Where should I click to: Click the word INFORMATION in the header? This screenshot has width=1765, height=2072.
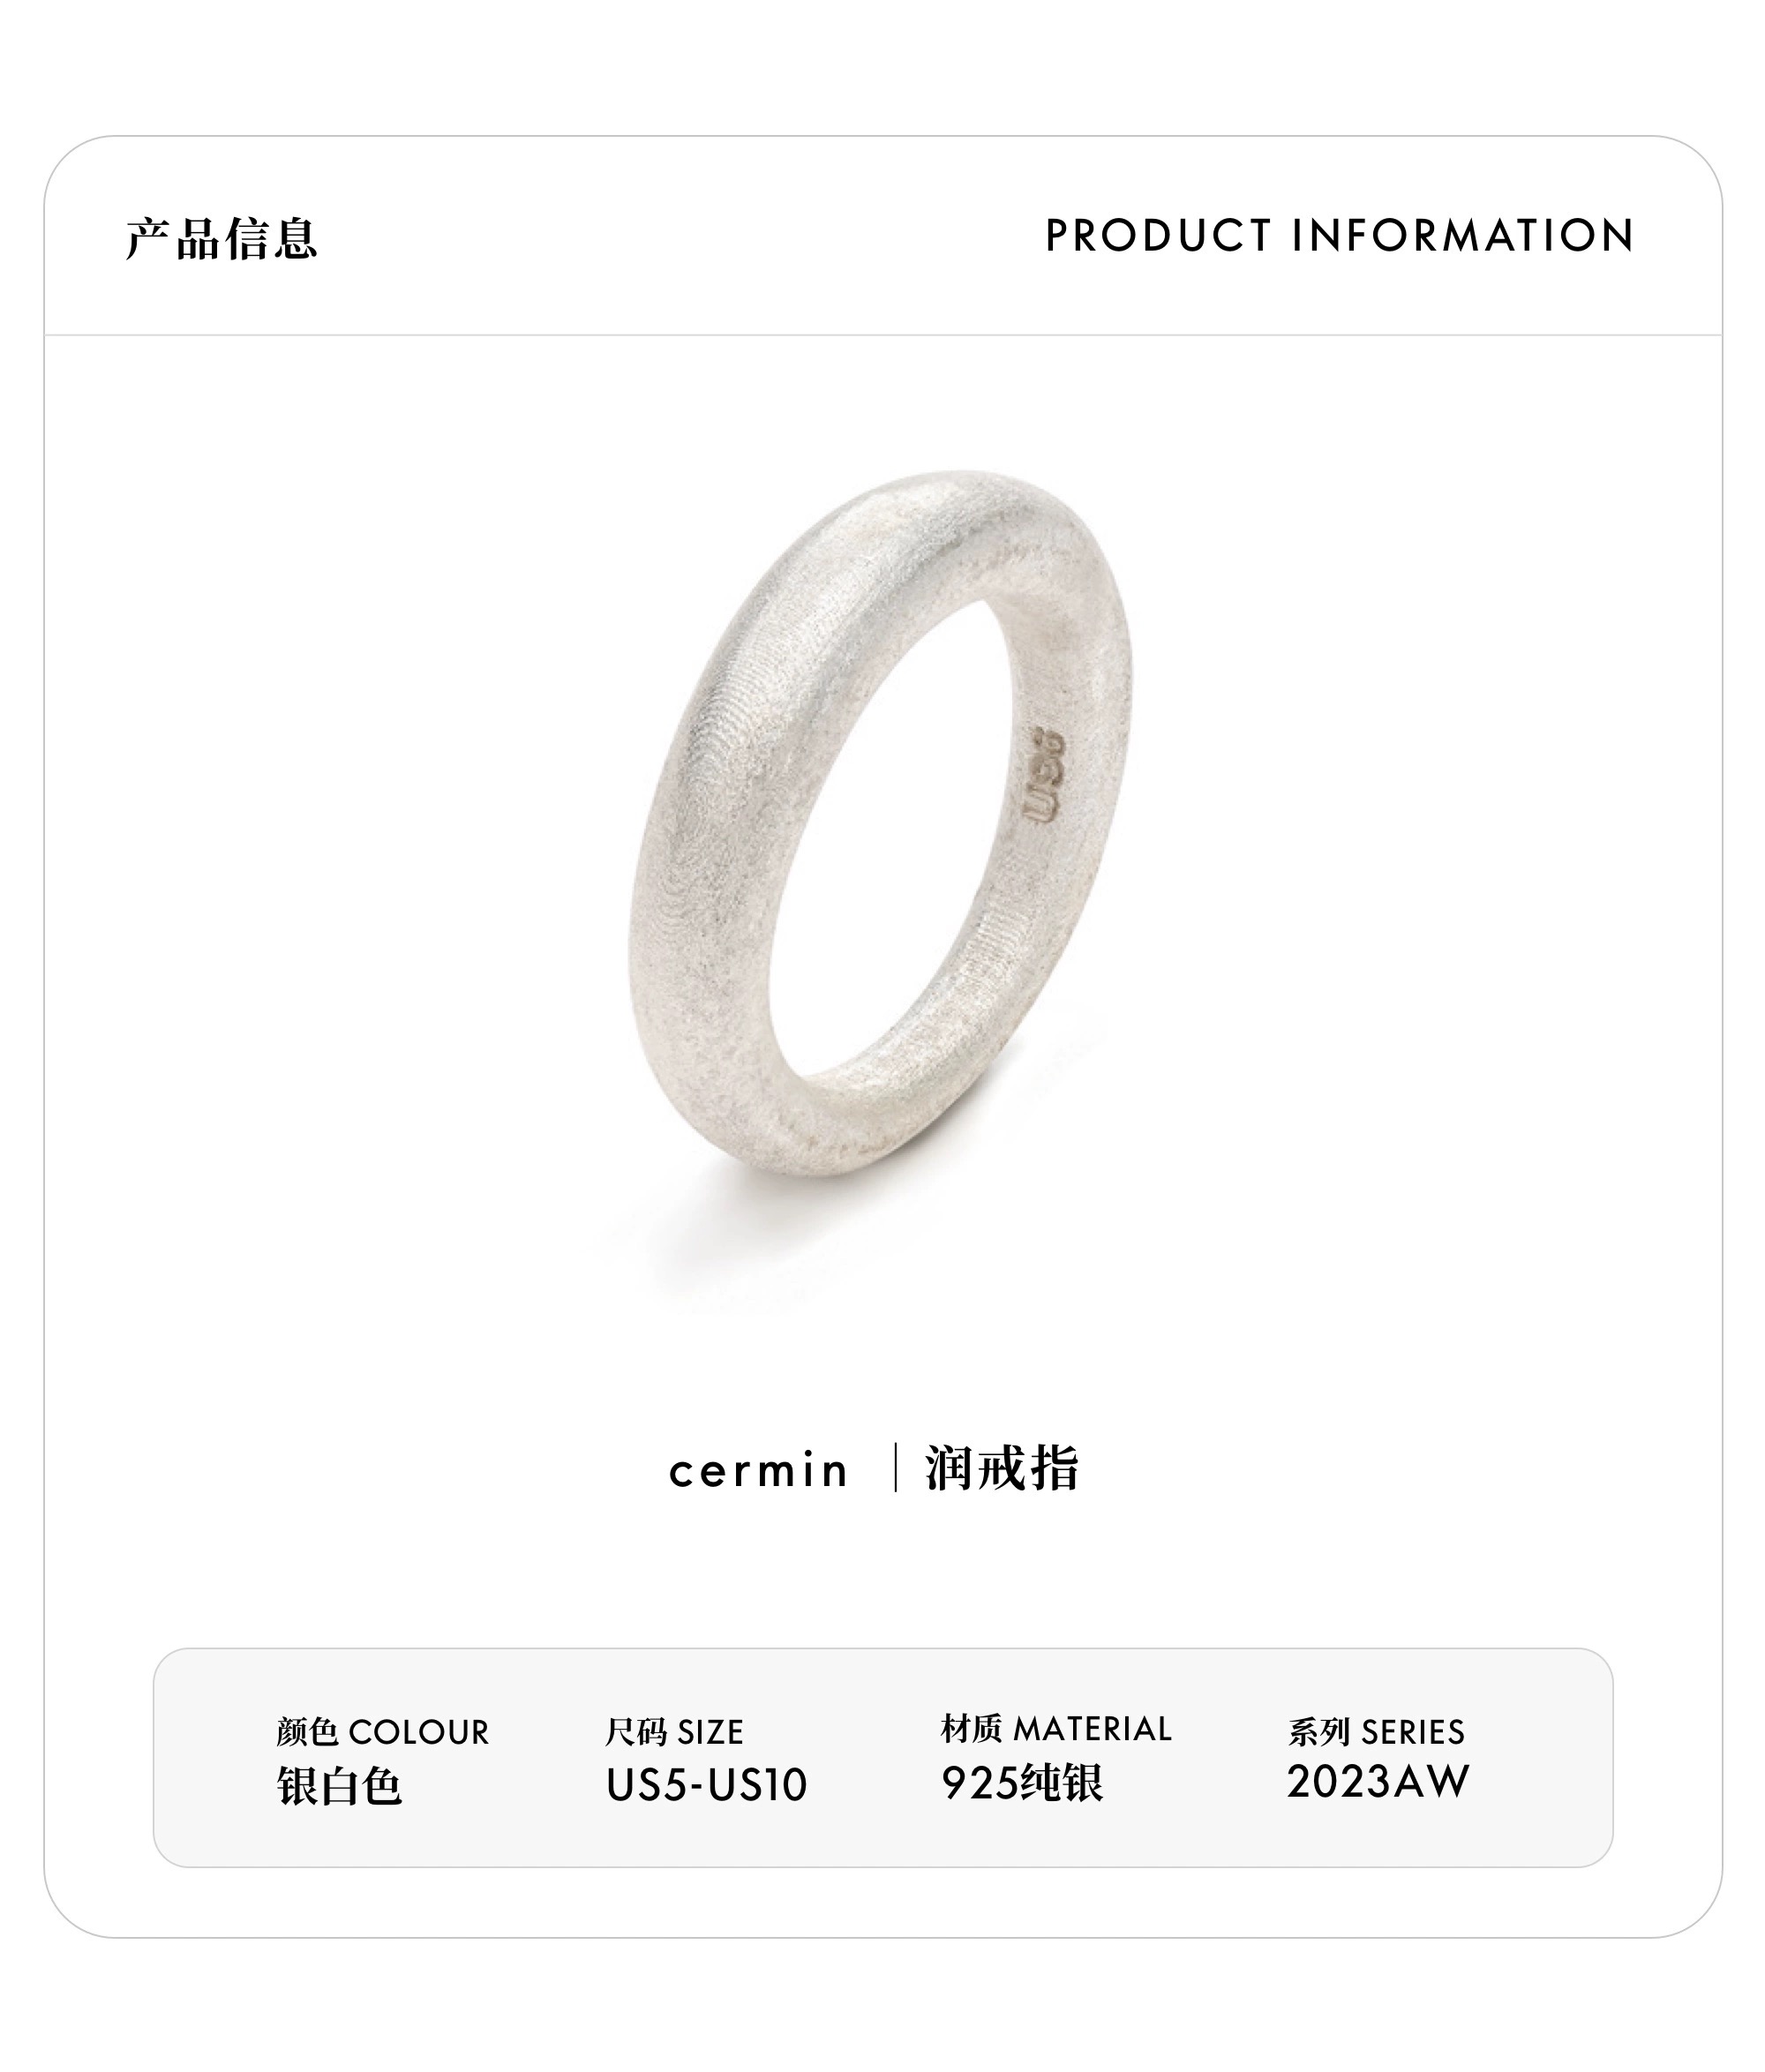tap(1463, 236)
